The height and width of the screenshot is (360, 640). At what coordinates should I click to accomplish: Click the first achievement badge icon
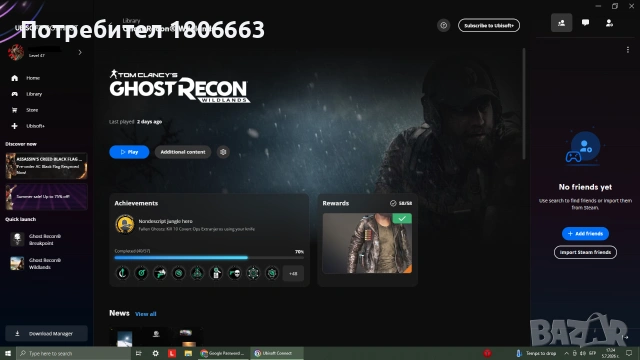pyautogui.click(x=122, y=273)
